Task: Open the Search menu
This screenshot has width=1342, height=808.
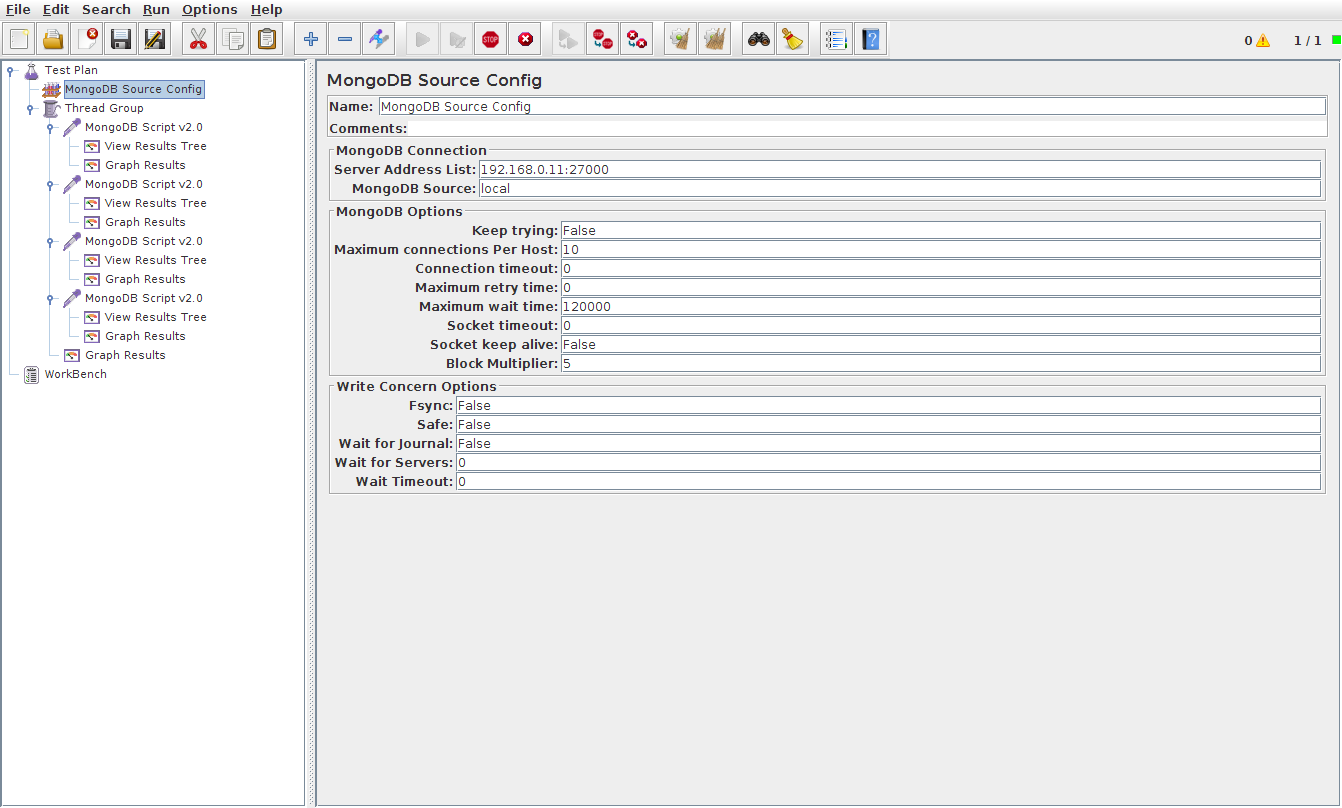Action: 106,9
